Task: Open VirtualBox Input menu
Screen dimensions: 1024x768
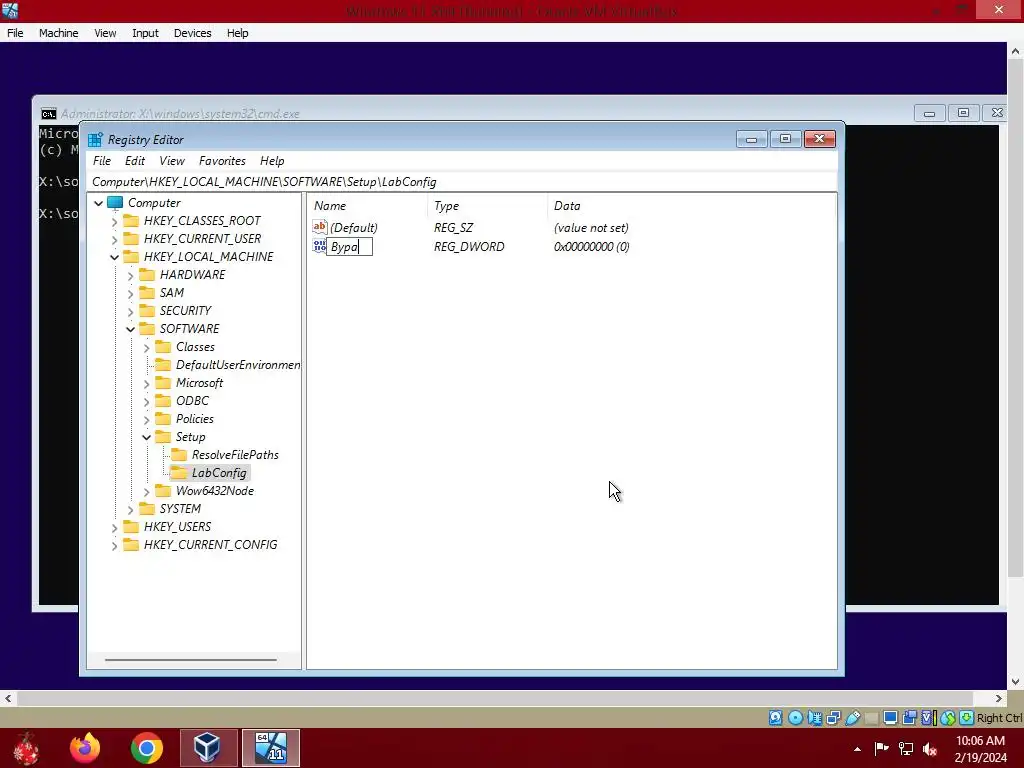Action: (x=145, y=33)
